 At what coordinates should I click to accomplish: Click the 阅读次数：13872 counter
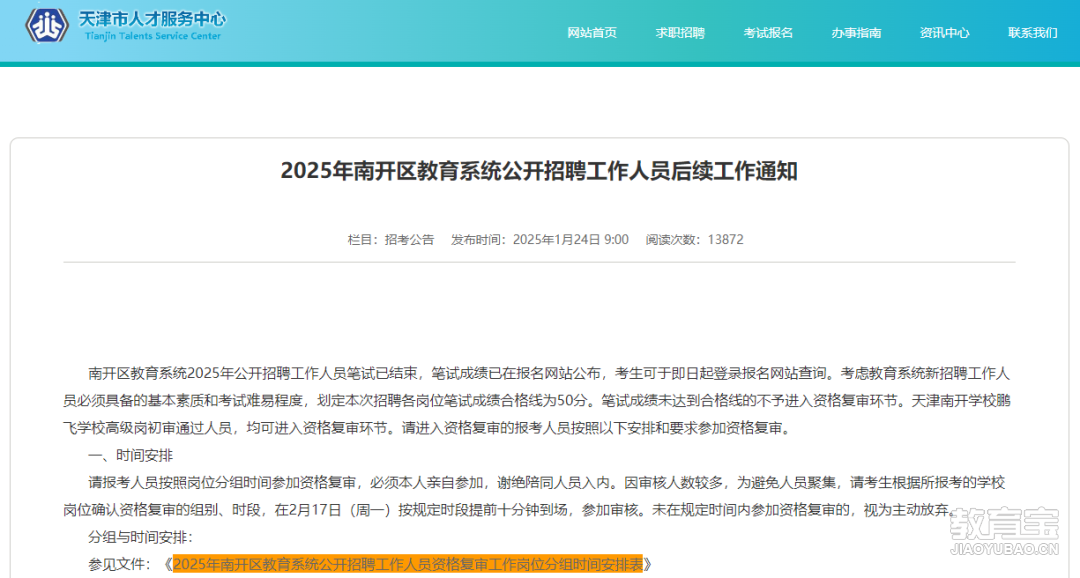pos(694,240)
